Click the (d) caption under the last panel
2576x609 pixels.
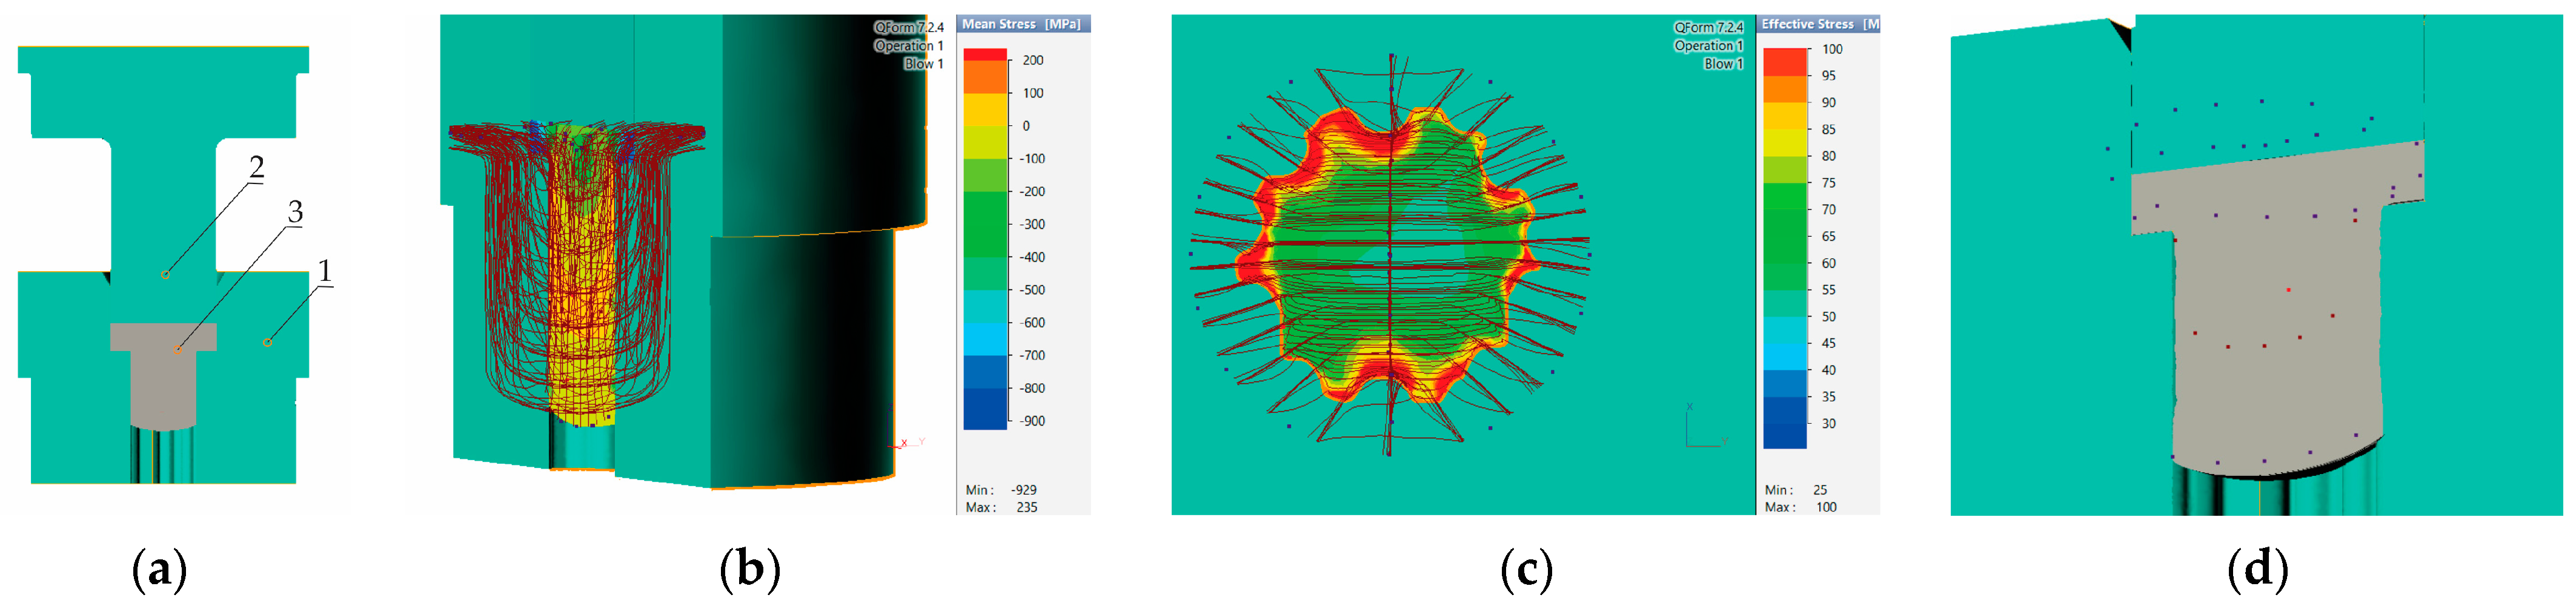[2257, 570]
